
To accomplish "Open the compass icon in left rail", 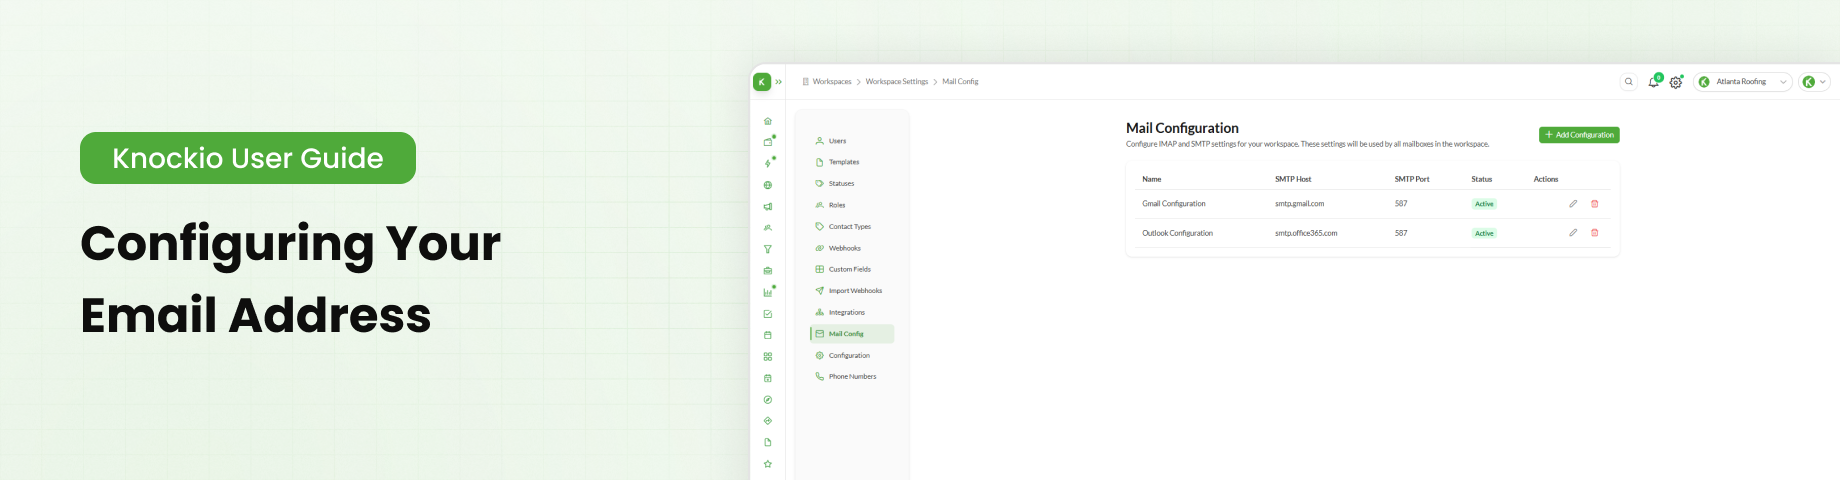I will pos(768,400).
